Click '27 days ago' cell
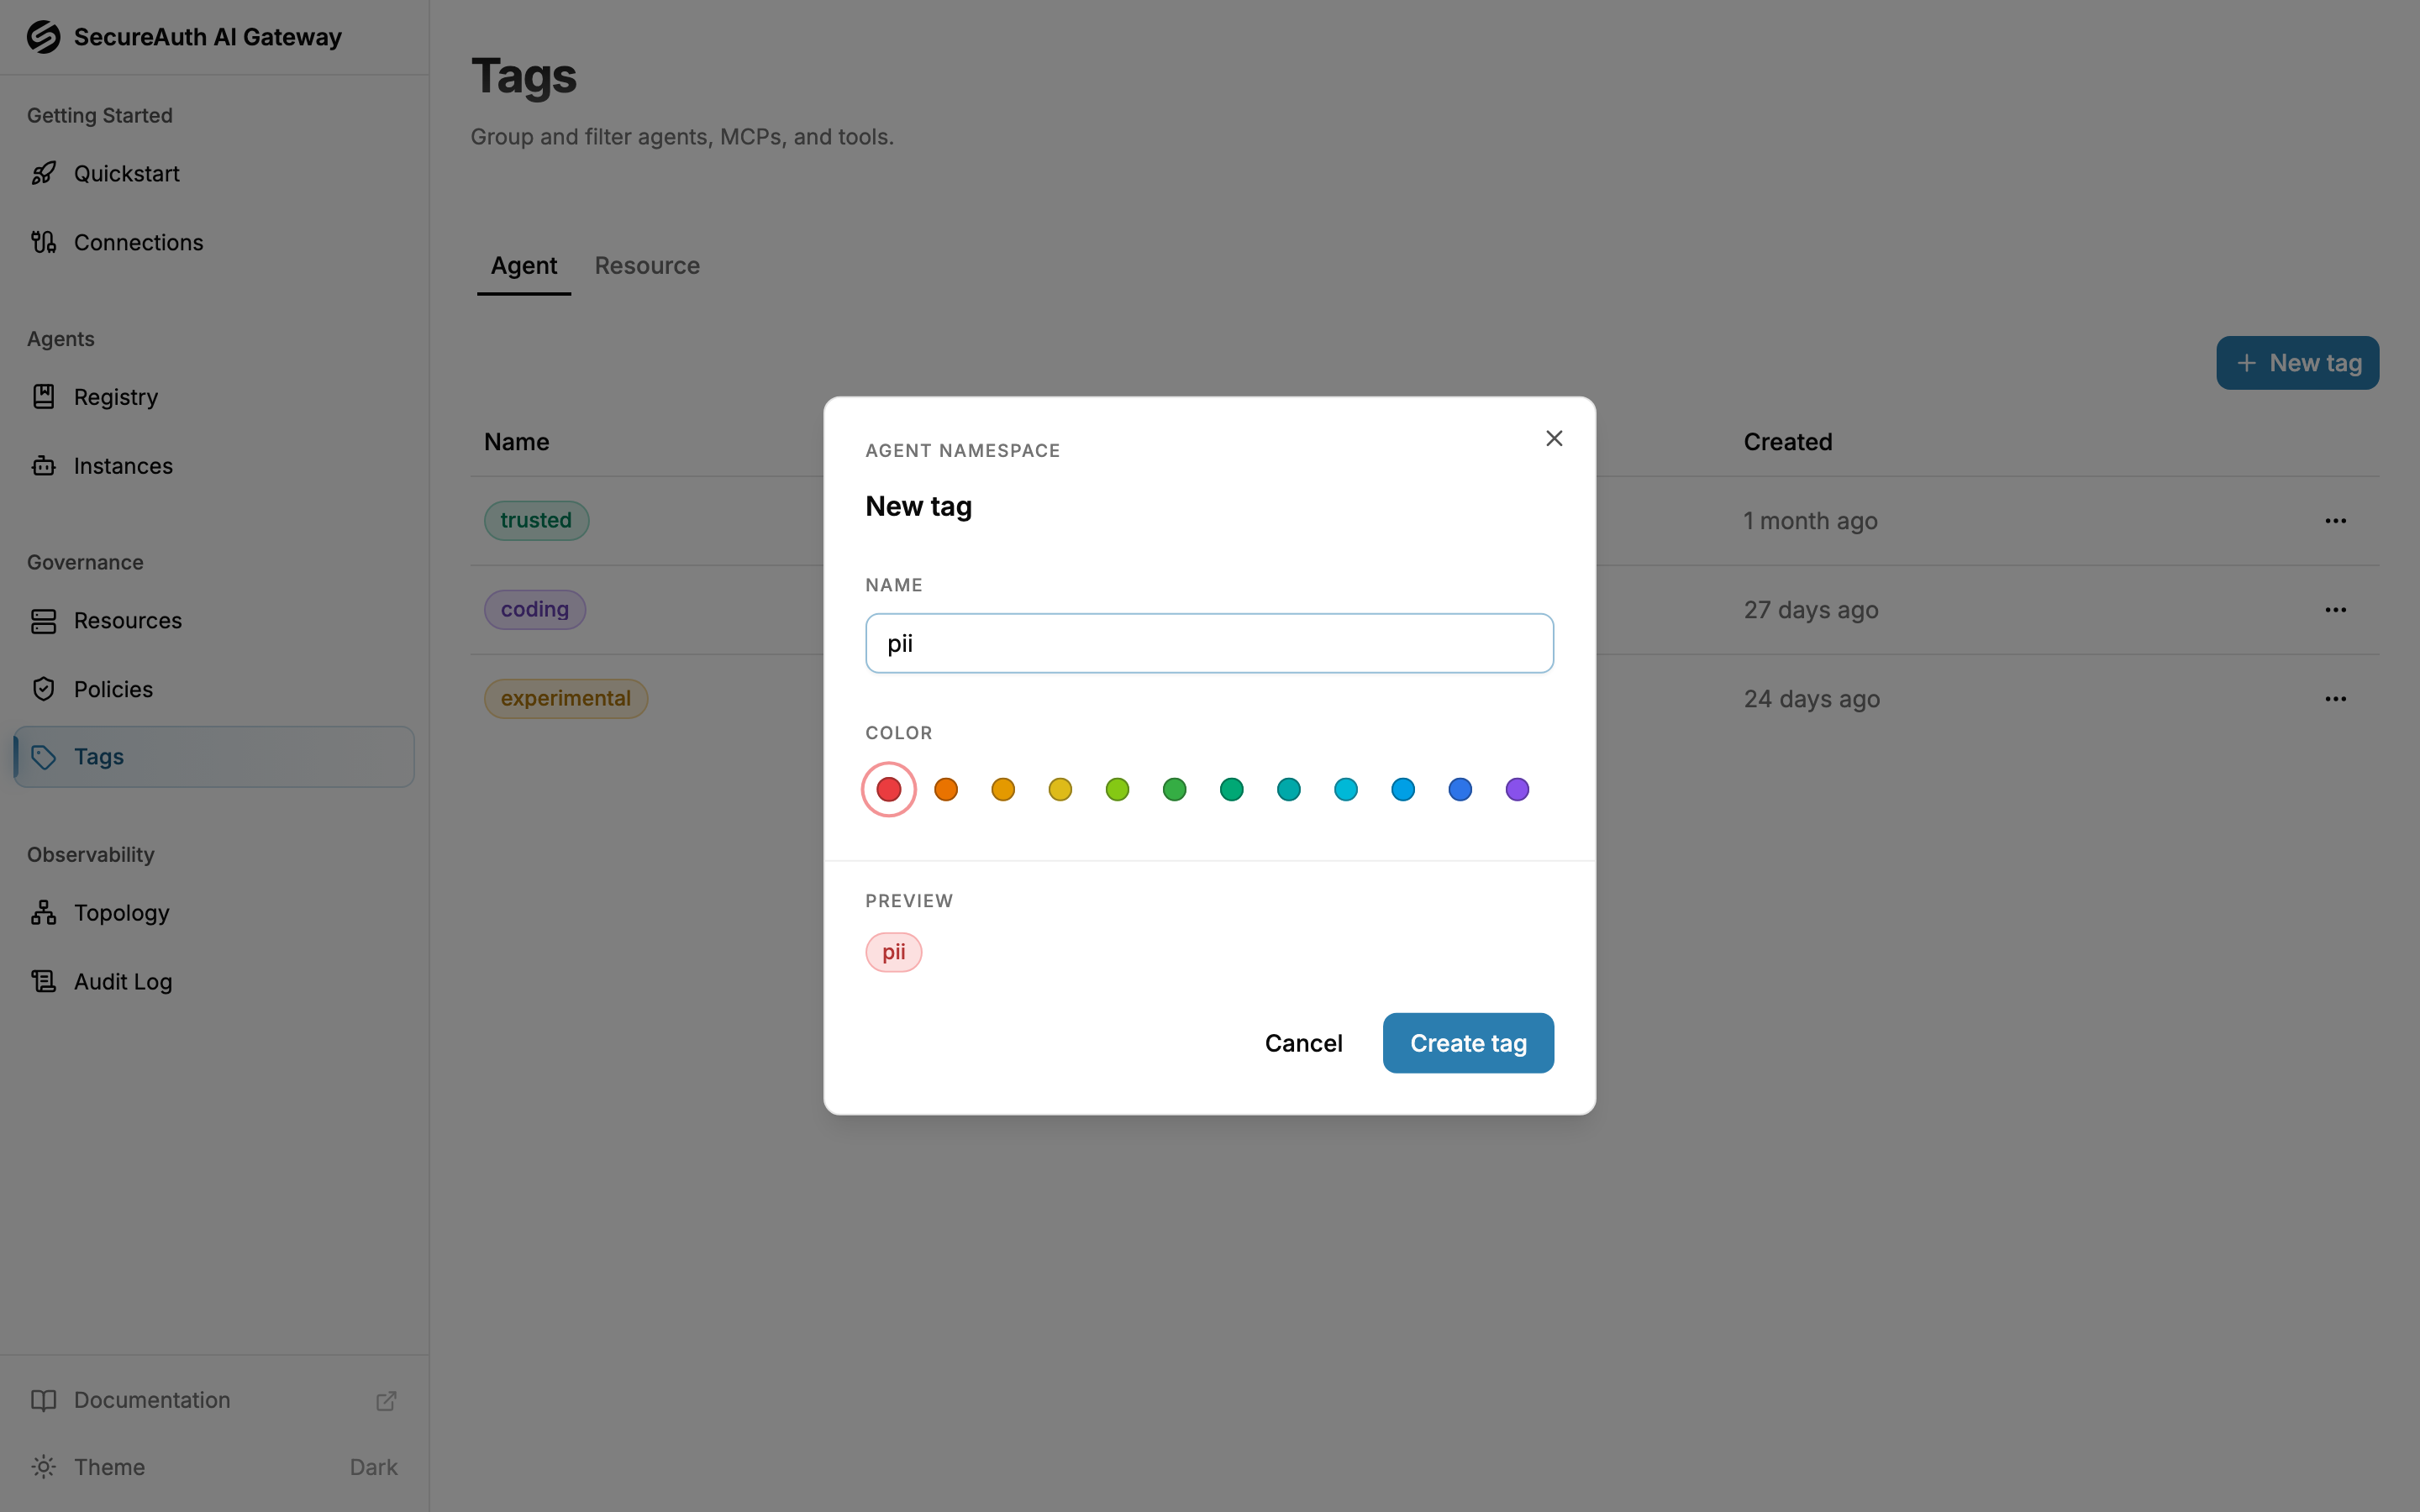The height and width of the screenshot is (1512, 2420). tap(1811, 610)
